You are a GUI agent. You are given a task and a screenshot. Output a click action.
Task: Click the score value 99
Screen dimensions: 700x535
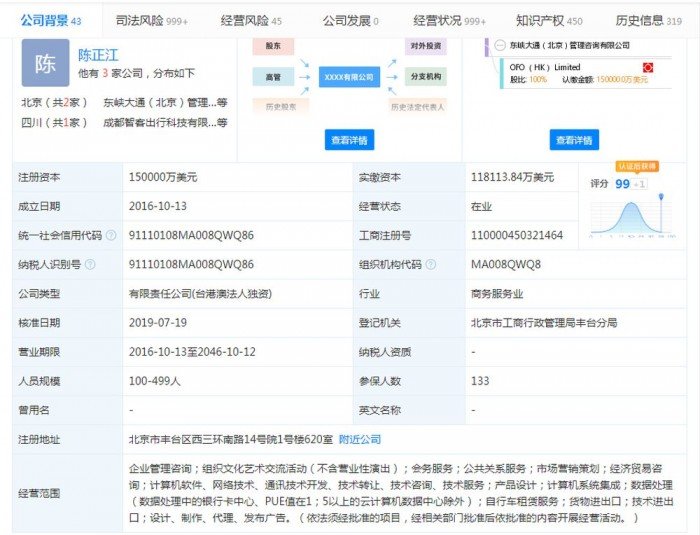(x=622, y=184)
